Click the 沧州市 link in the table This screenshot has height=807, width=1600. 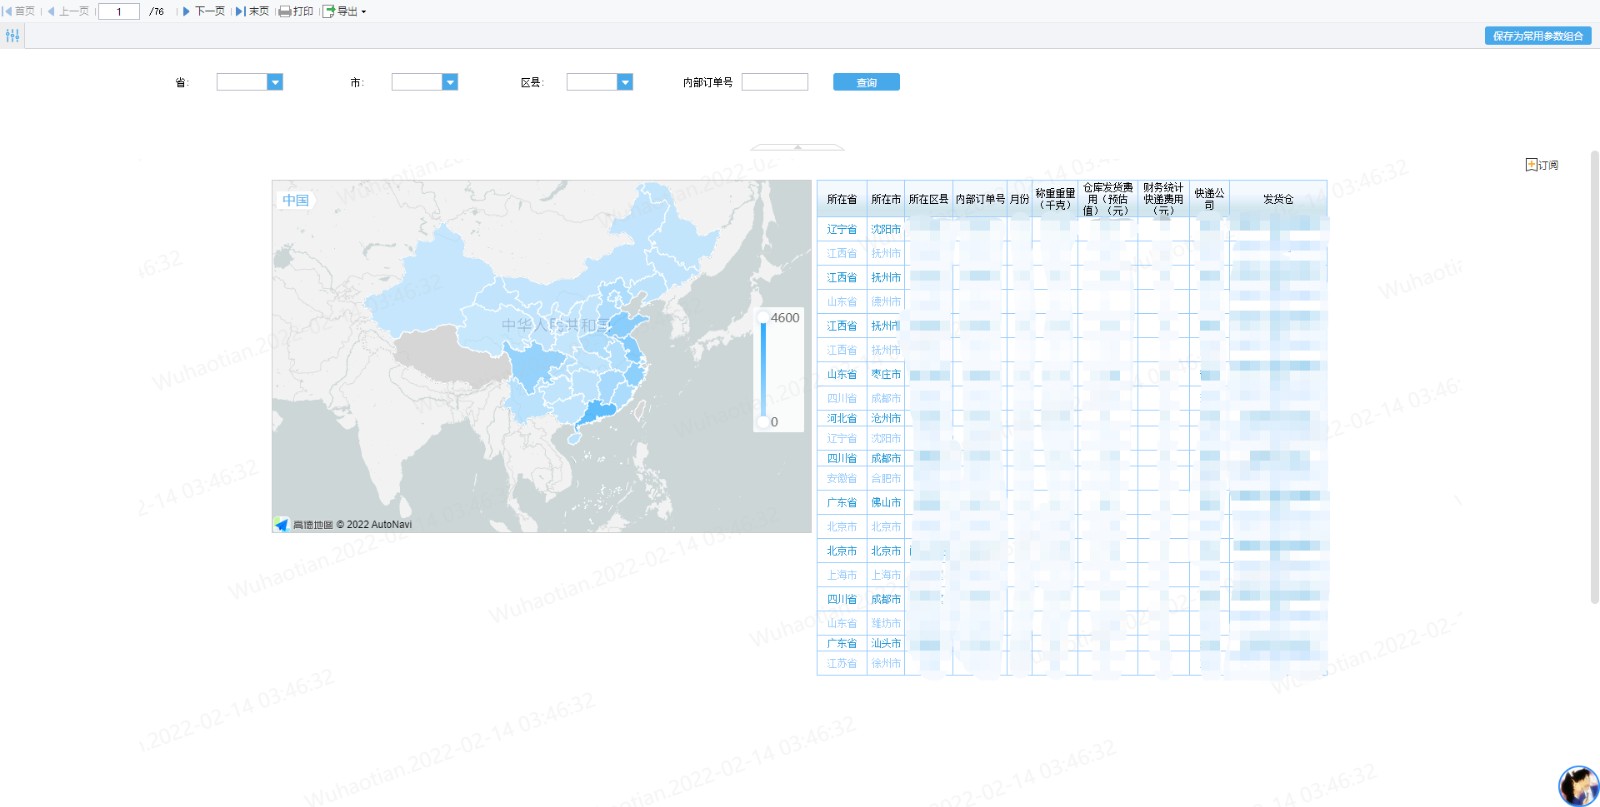(886, 418)
